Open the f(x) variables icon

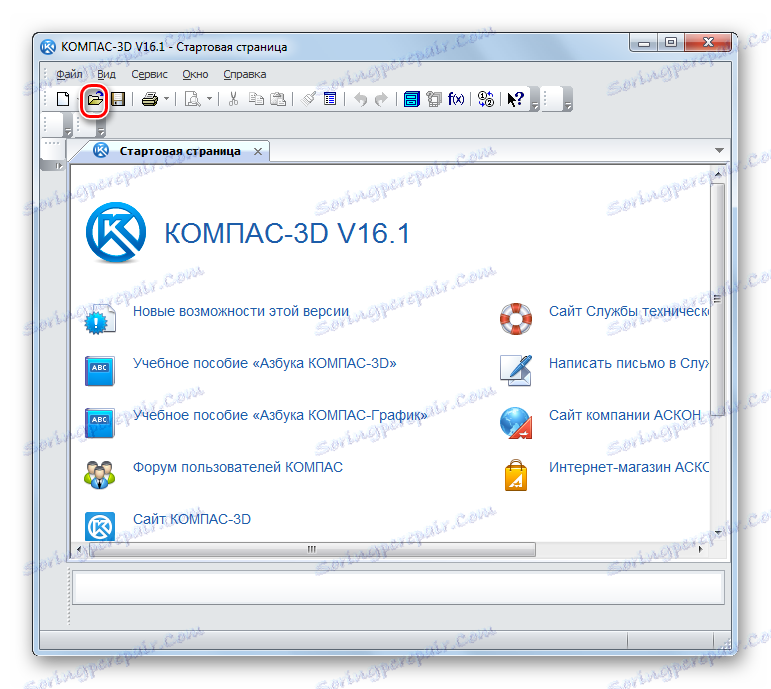[x=456, y=99]
